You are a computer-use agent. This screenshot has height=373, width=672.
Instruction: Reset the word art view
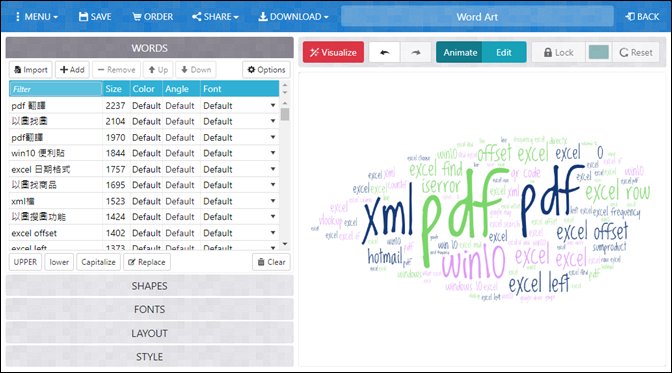click(636, 52)
